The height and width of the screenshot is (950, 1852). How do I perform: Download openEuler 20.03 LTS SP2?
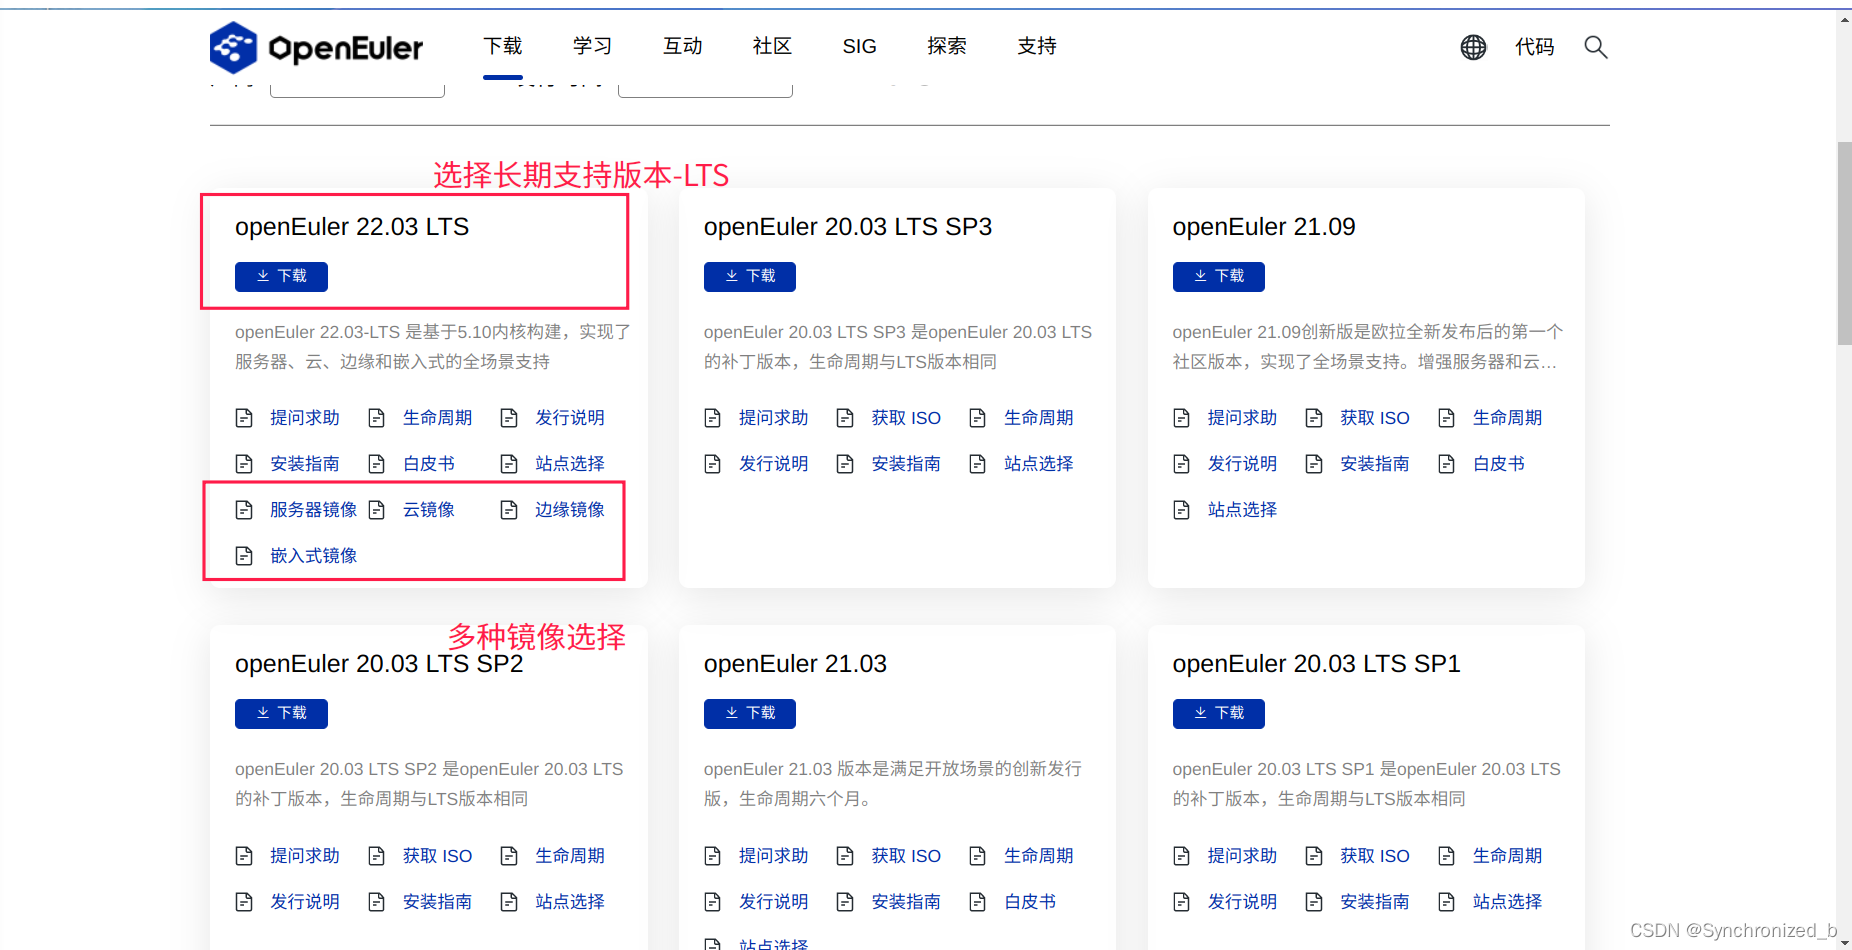click(x=281, y=714)
